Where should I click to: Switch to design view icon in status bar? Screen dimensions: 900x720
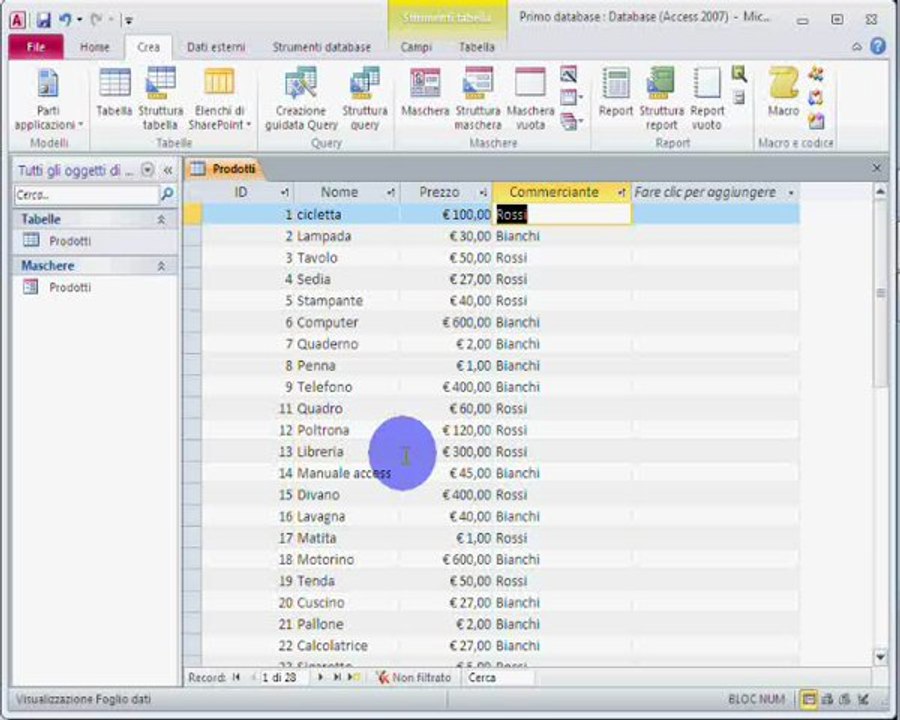click(x=863, y=699)
